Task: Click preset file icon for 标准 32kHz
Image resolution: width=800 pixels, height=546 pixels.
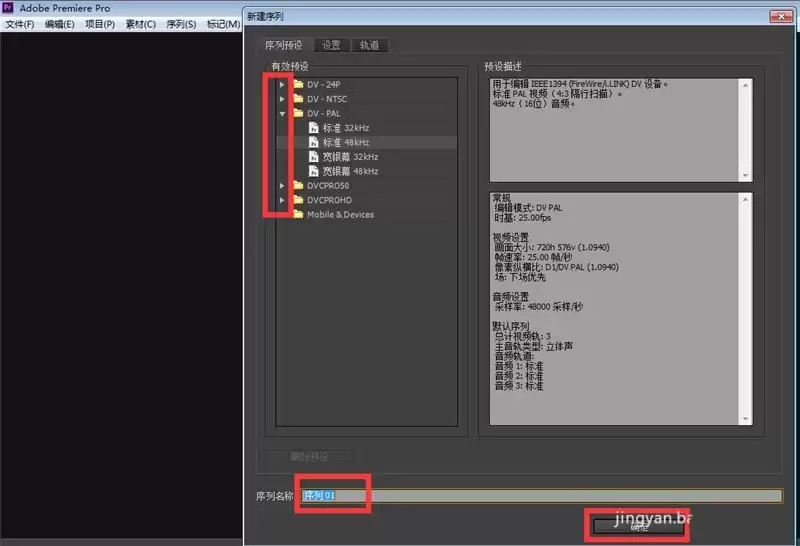Action: [x=314, y=128]
